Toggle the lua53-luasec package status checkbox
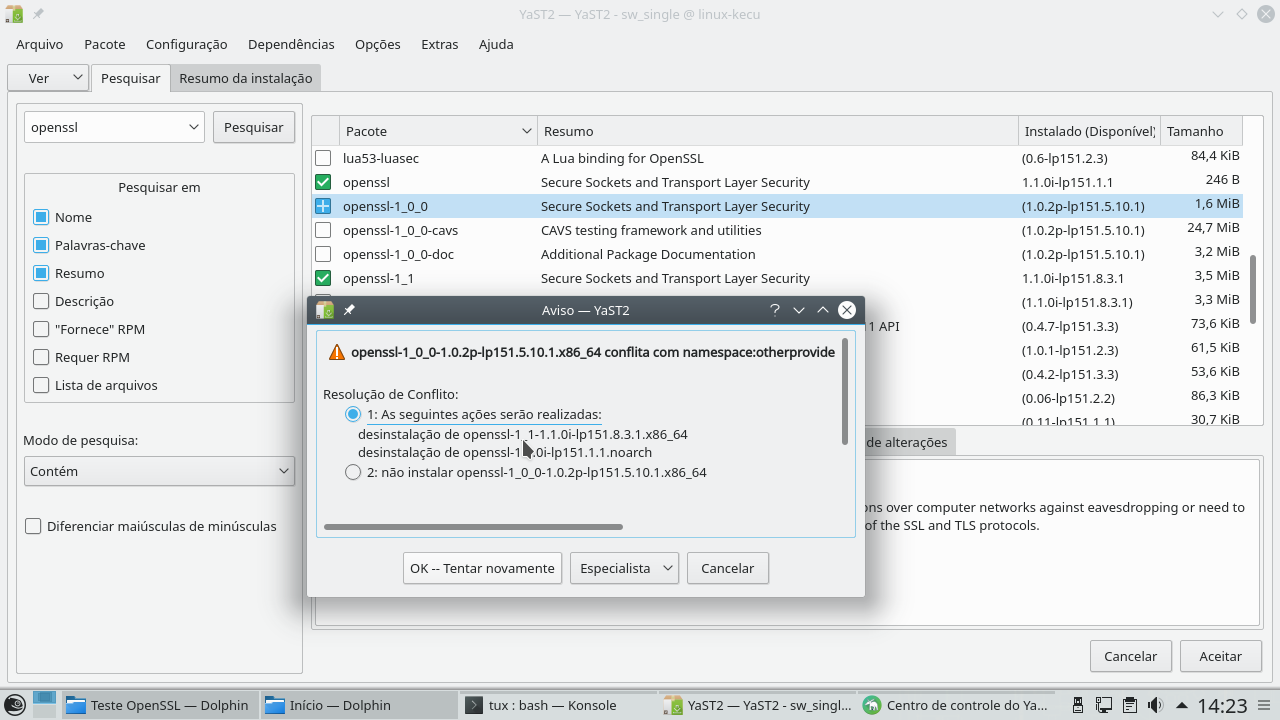The width and height of the screenshot is (1280, 720). 323,158
